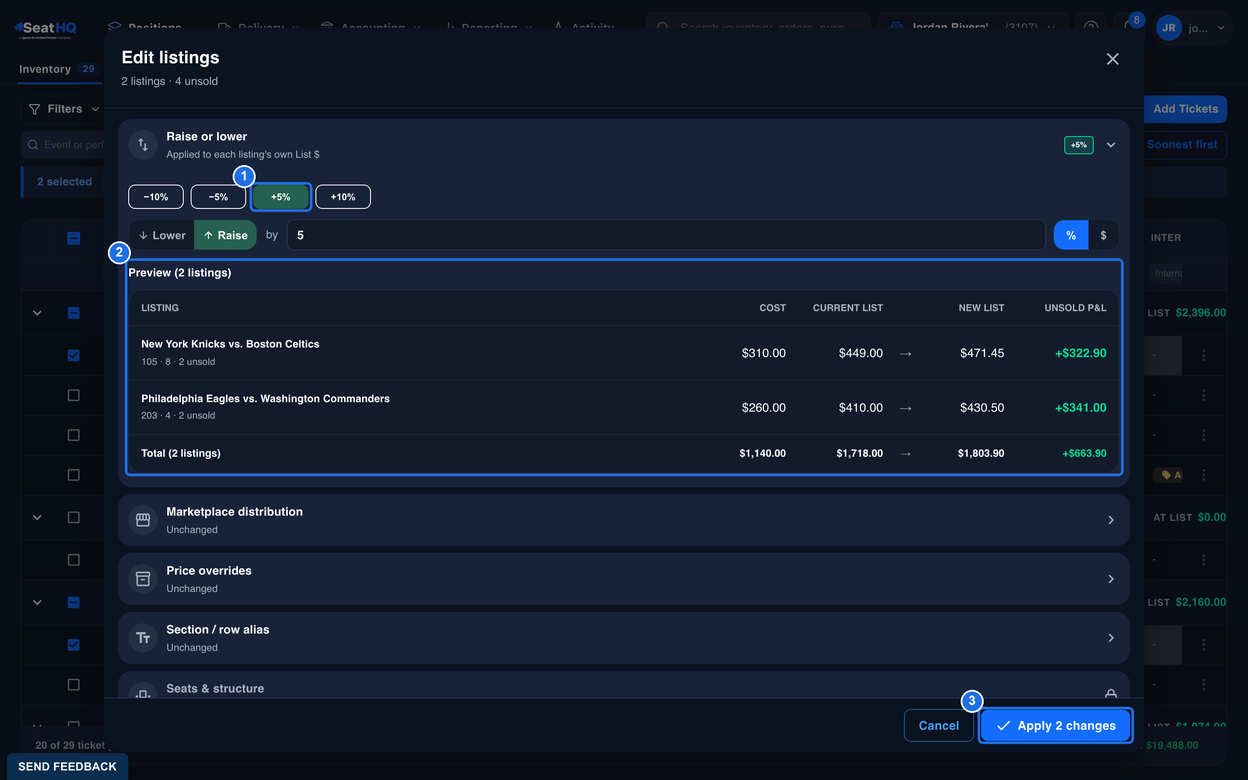Viewport: 1248px width, 780px height.
Task: Click the Raise or lower arrows icon
Action: point(143,145)
